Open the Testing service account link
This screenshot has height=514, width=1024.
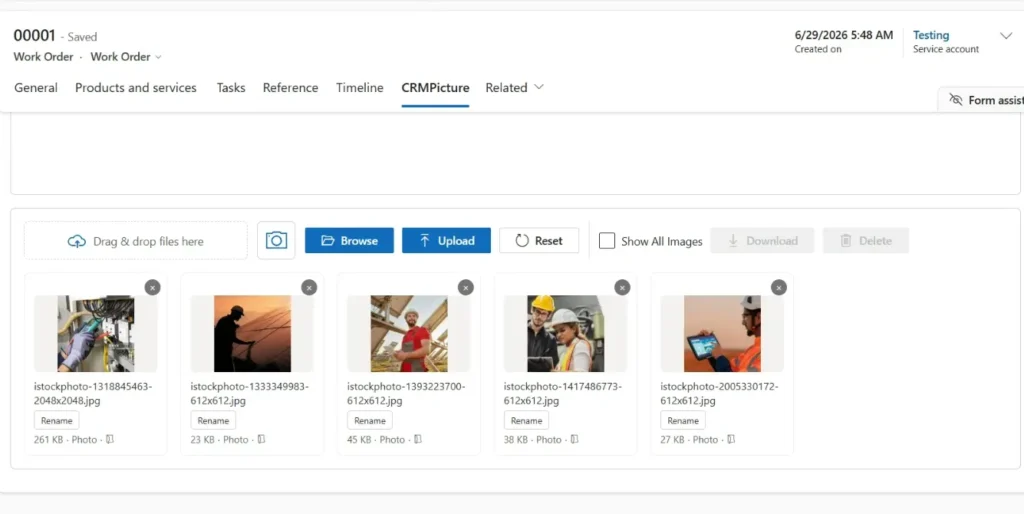[931, 35]
